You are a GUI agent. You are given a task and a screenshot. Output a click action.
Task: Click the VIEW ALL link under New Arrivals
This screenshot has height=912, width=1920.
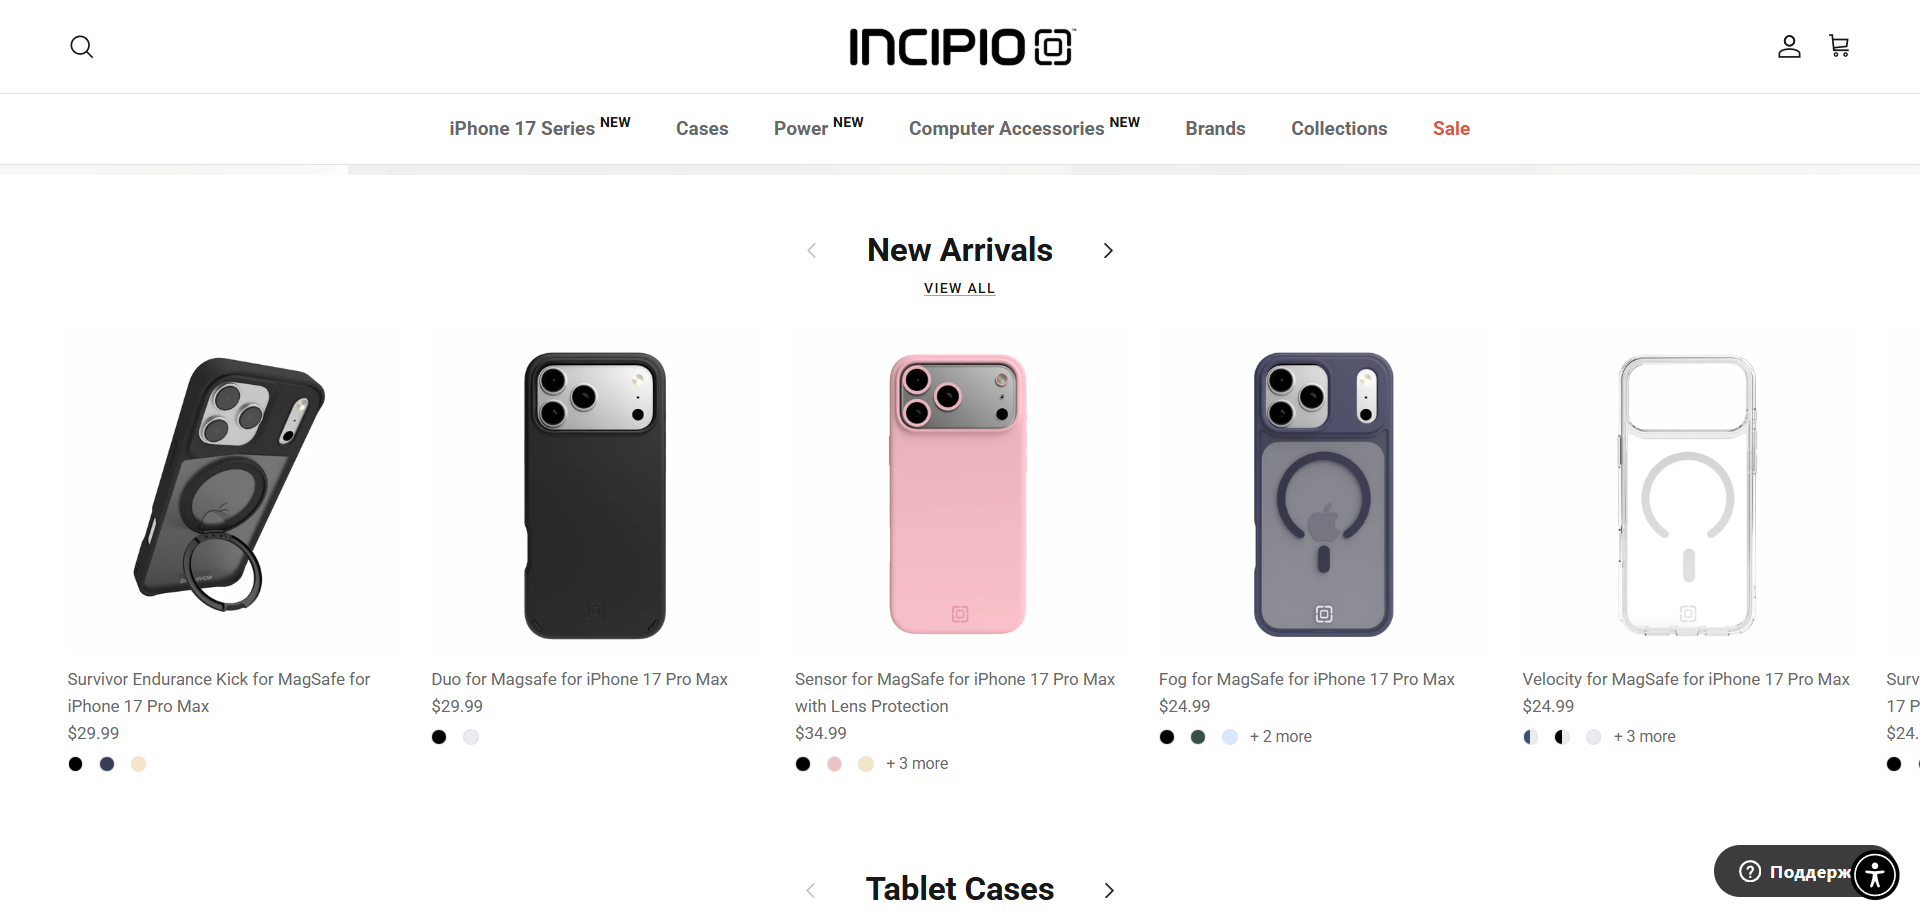pos(959,288)
